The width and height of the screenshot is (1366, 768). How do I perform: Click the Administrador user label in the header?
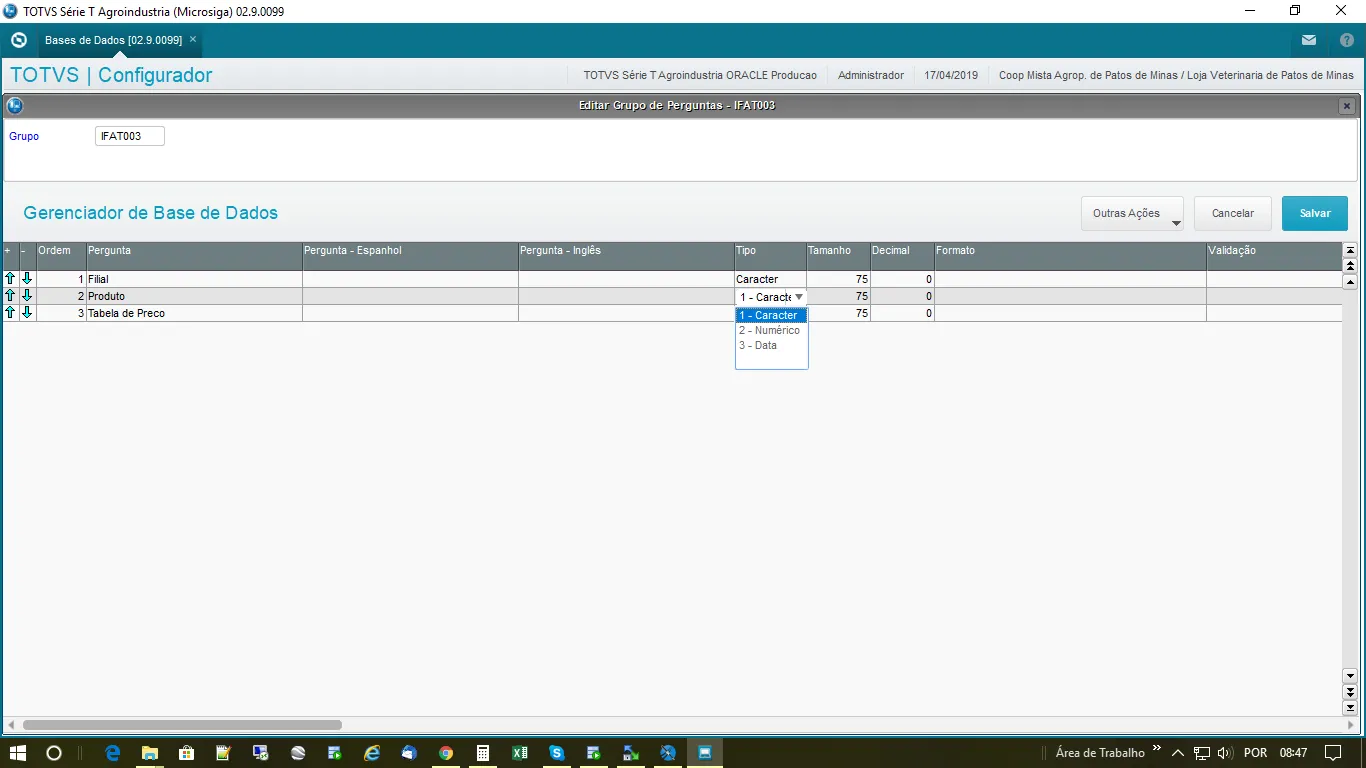pyautogui.click(x=871, y=75)
